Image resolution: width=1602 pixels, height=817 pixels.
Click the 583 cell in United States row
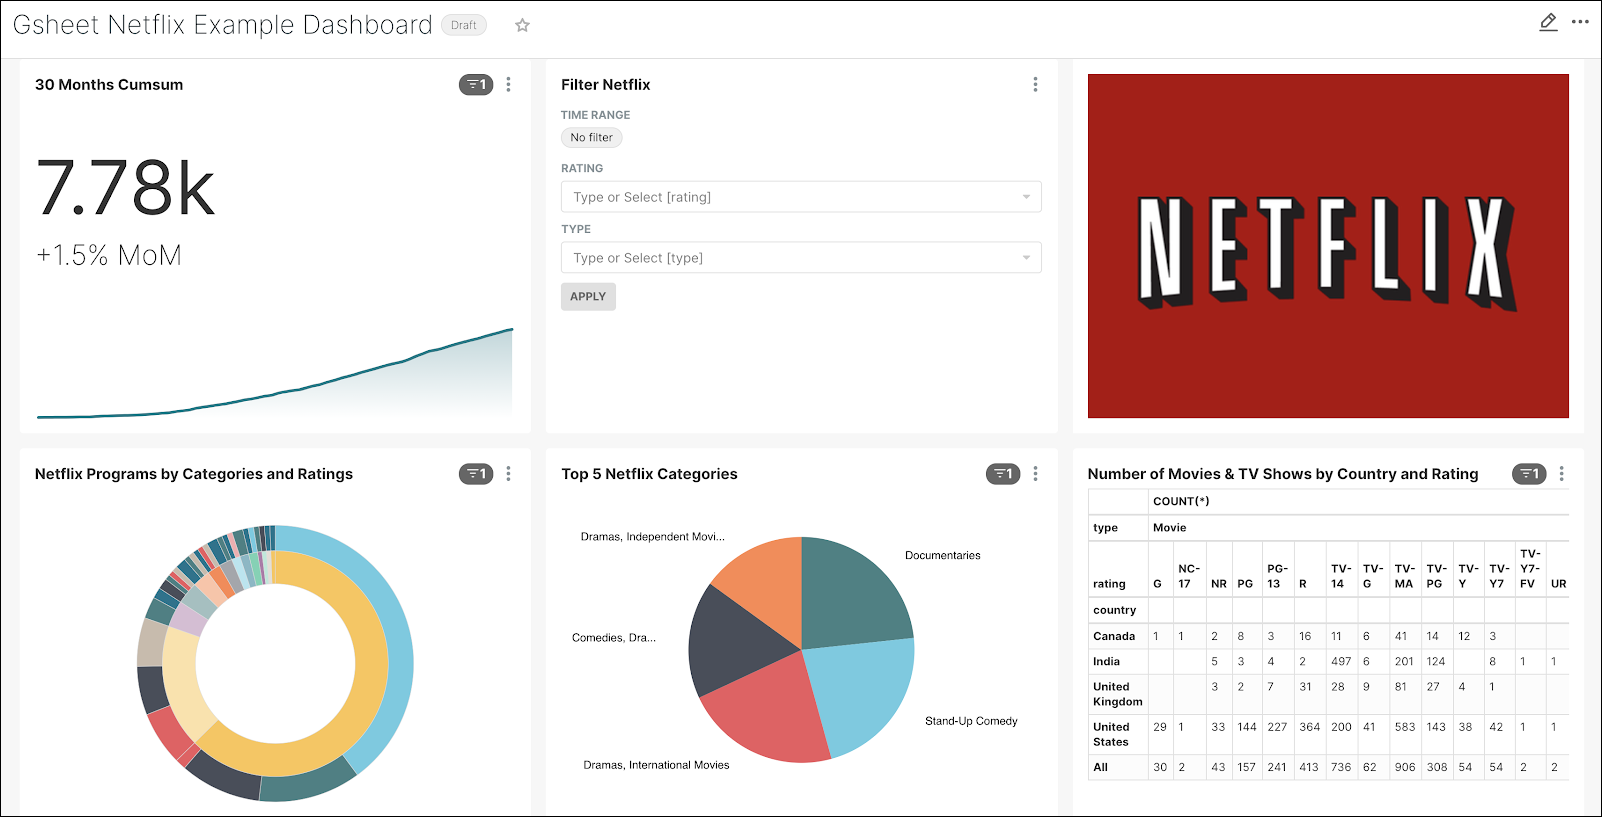point(1405,727)
